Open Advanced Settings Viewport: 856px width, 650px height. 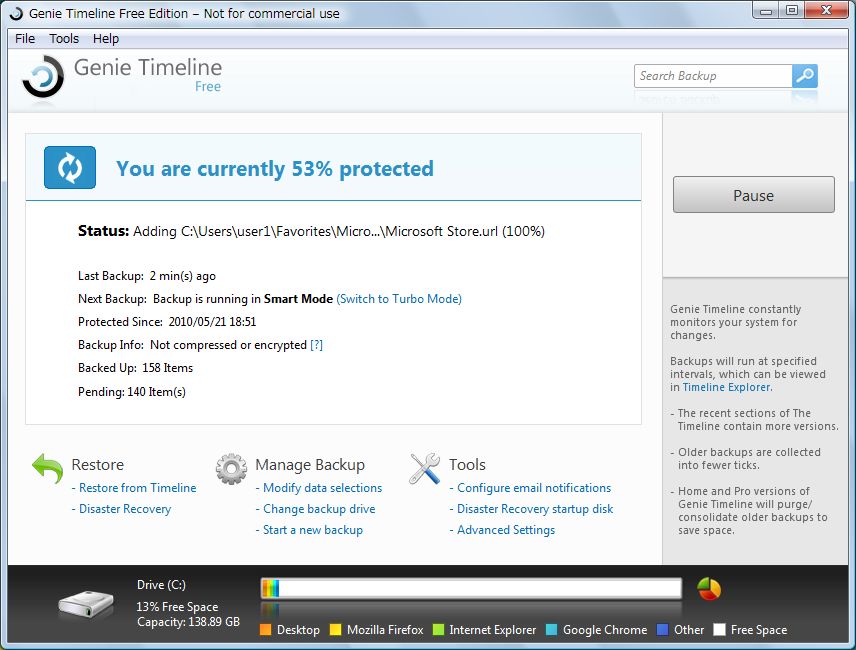pyautogui.click(x=506, y=530)
